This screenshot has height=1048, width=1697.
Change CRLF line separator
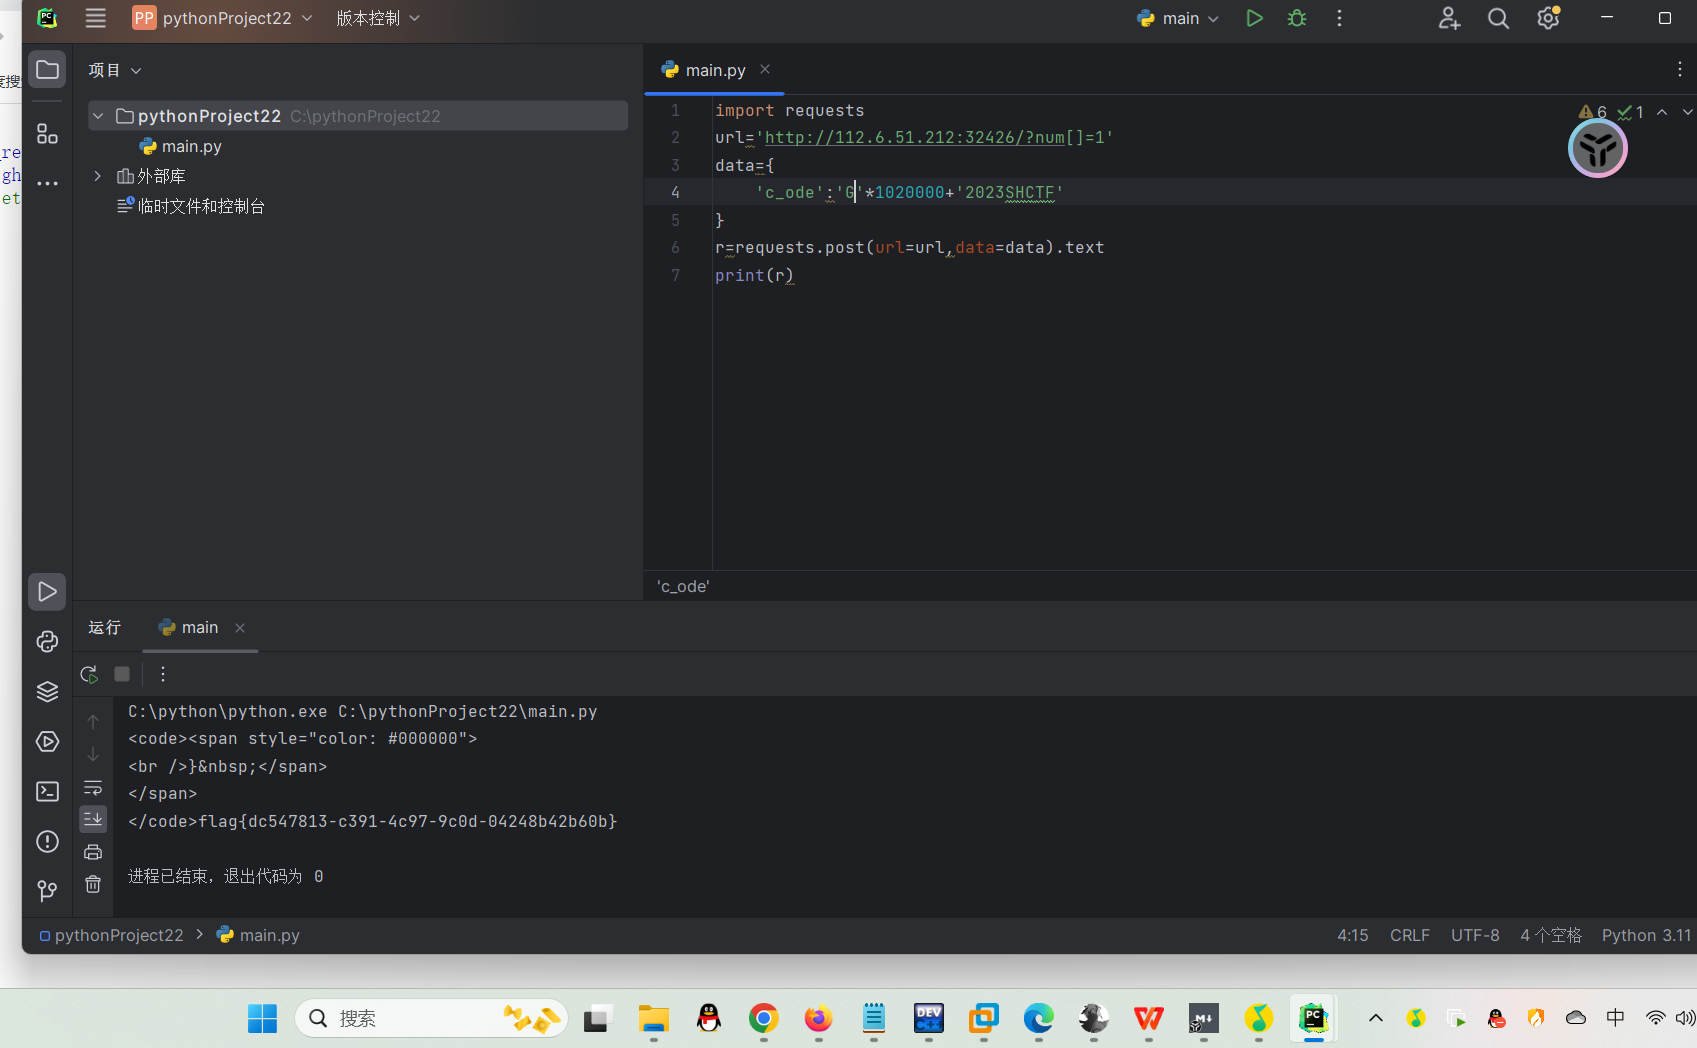coord(1409,935)
